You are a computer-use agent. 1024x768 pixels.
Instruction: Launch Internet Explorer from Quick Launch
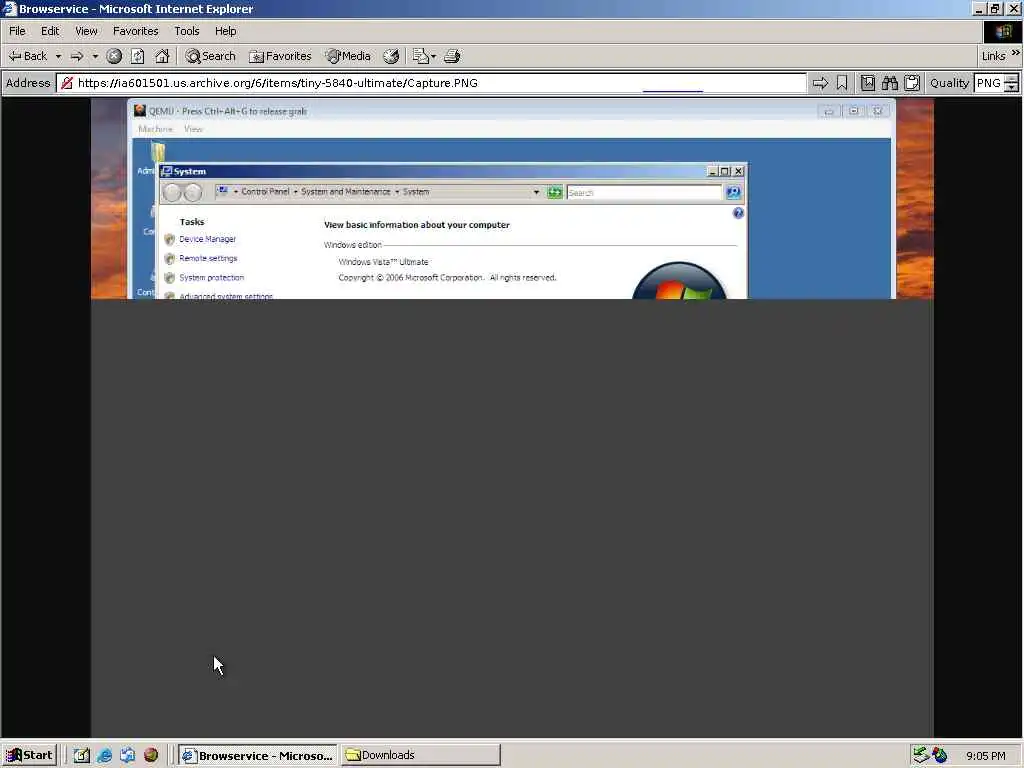(x=104, y=755)
